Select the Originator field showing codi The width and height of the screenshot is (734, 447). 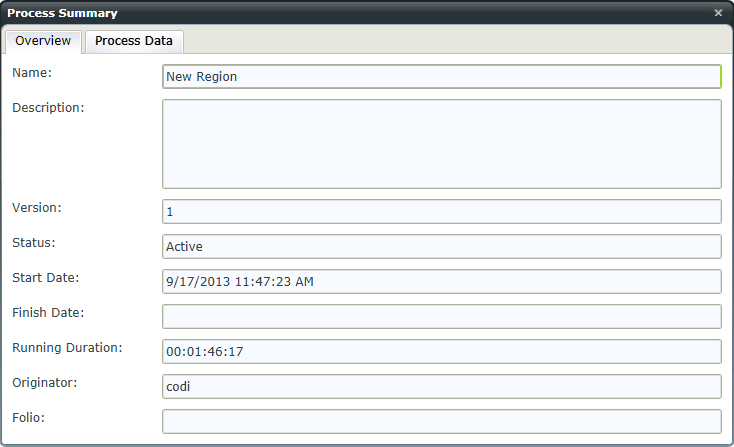441,387
